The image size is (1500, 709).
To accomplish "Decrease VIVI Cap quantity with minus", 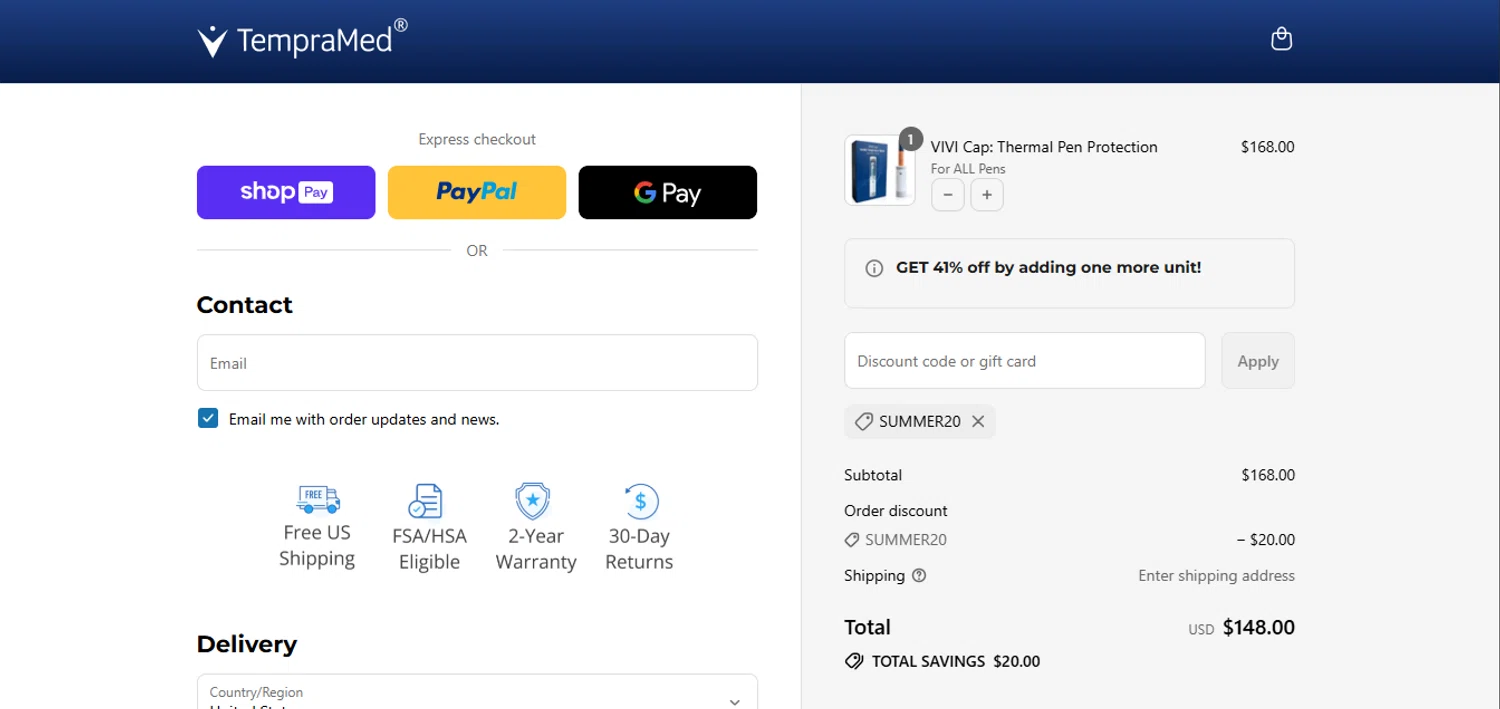I will (948, 195).
